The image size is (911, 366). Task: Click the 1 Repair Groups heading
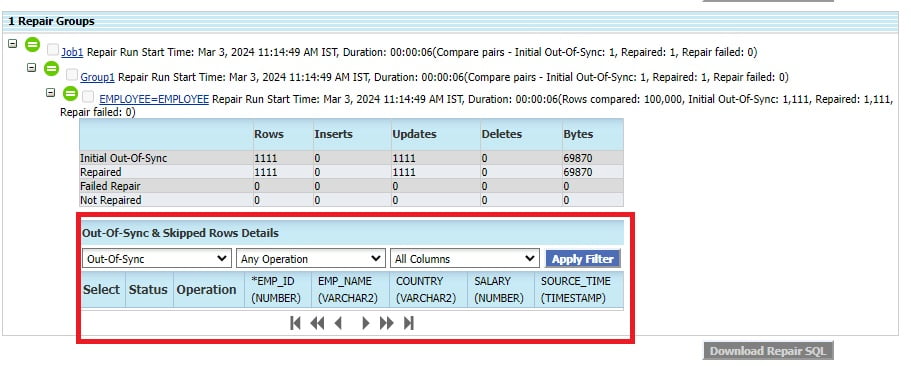click(x=51, y=21)
